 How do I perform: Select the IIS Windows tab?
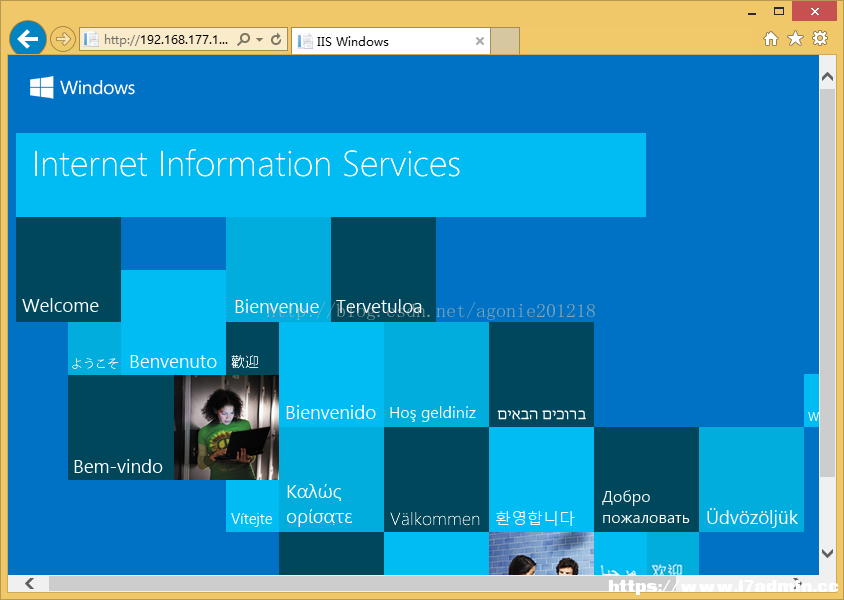tap(391, 41)
